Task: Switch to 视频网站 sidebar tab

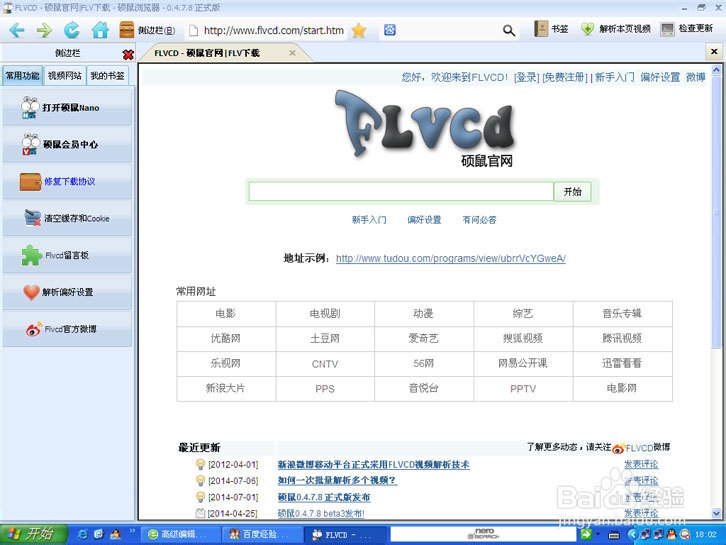Action: point(64,75)
